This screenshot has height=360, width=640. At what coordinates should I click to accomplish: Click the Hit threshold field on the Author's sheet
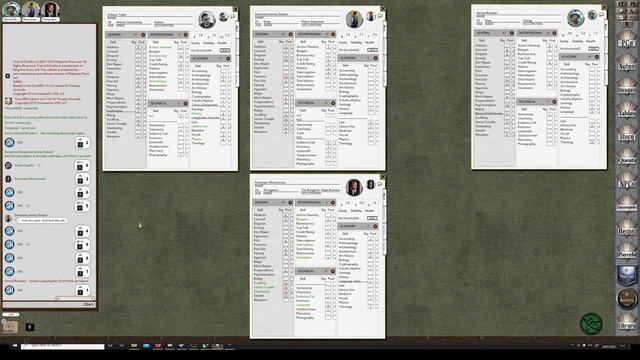(225, 51)
